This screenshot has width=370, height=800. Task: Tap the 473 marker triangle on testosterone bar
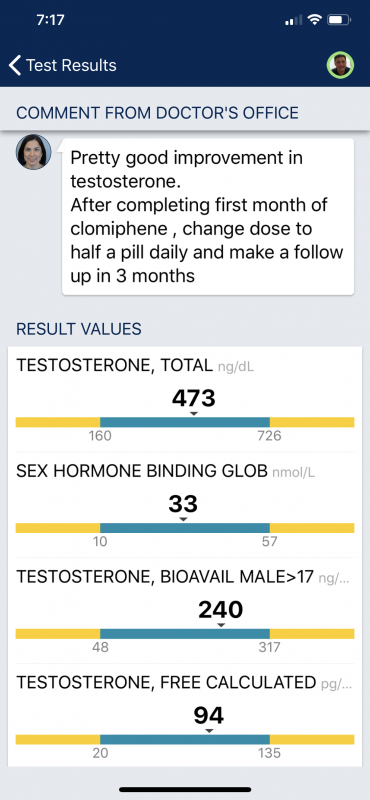193,414
